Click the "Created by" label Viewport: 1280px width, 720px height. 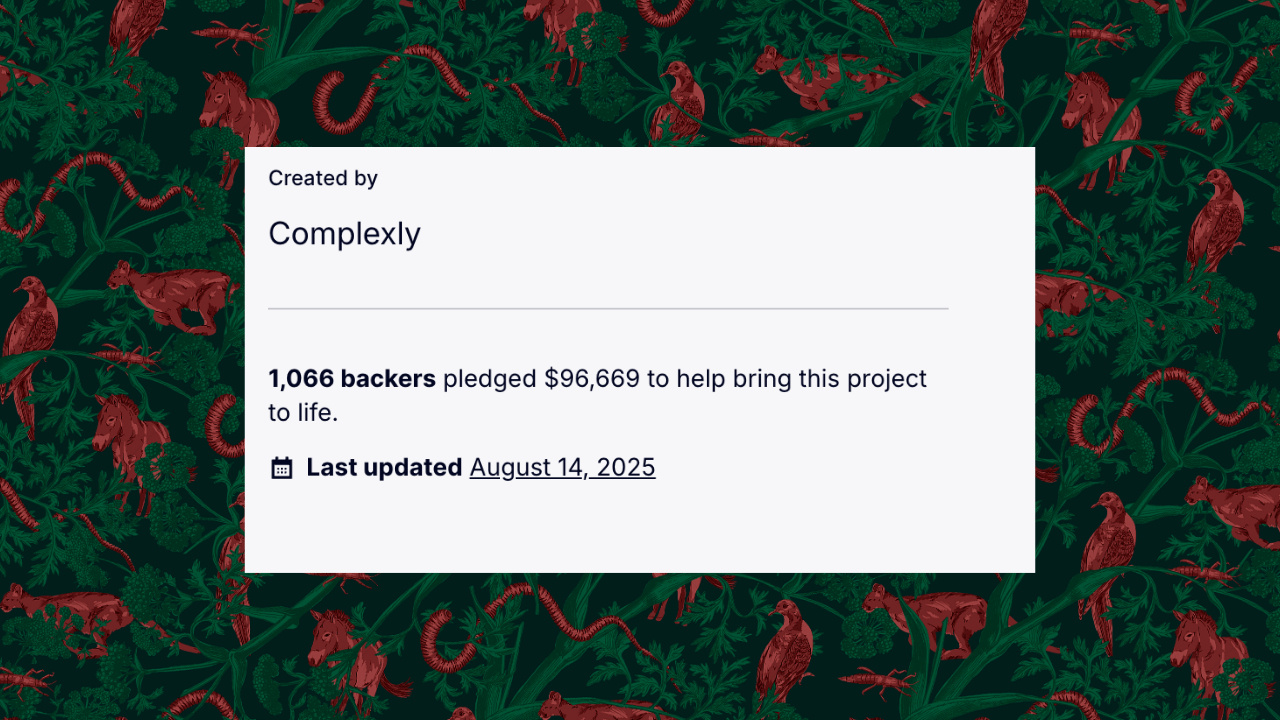[x=323, y=178]
